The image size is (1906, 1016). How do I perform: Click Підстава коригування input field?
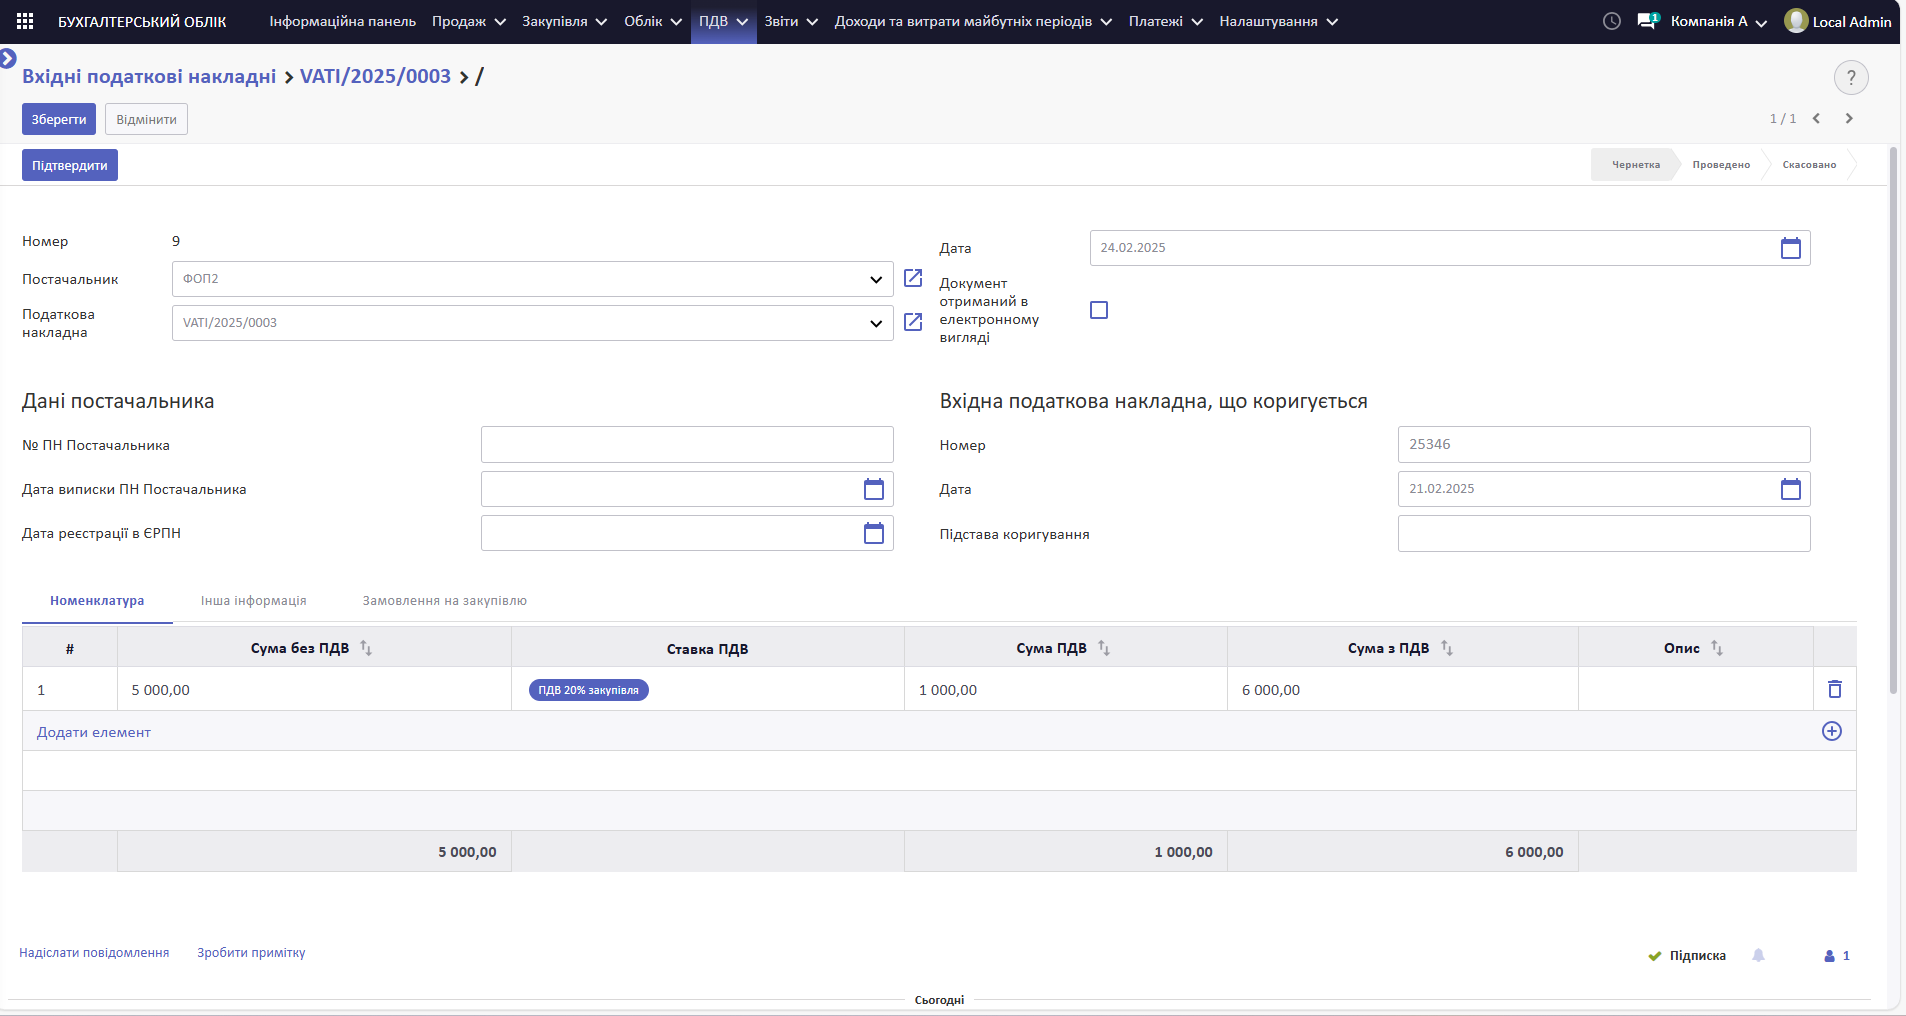1604,533
